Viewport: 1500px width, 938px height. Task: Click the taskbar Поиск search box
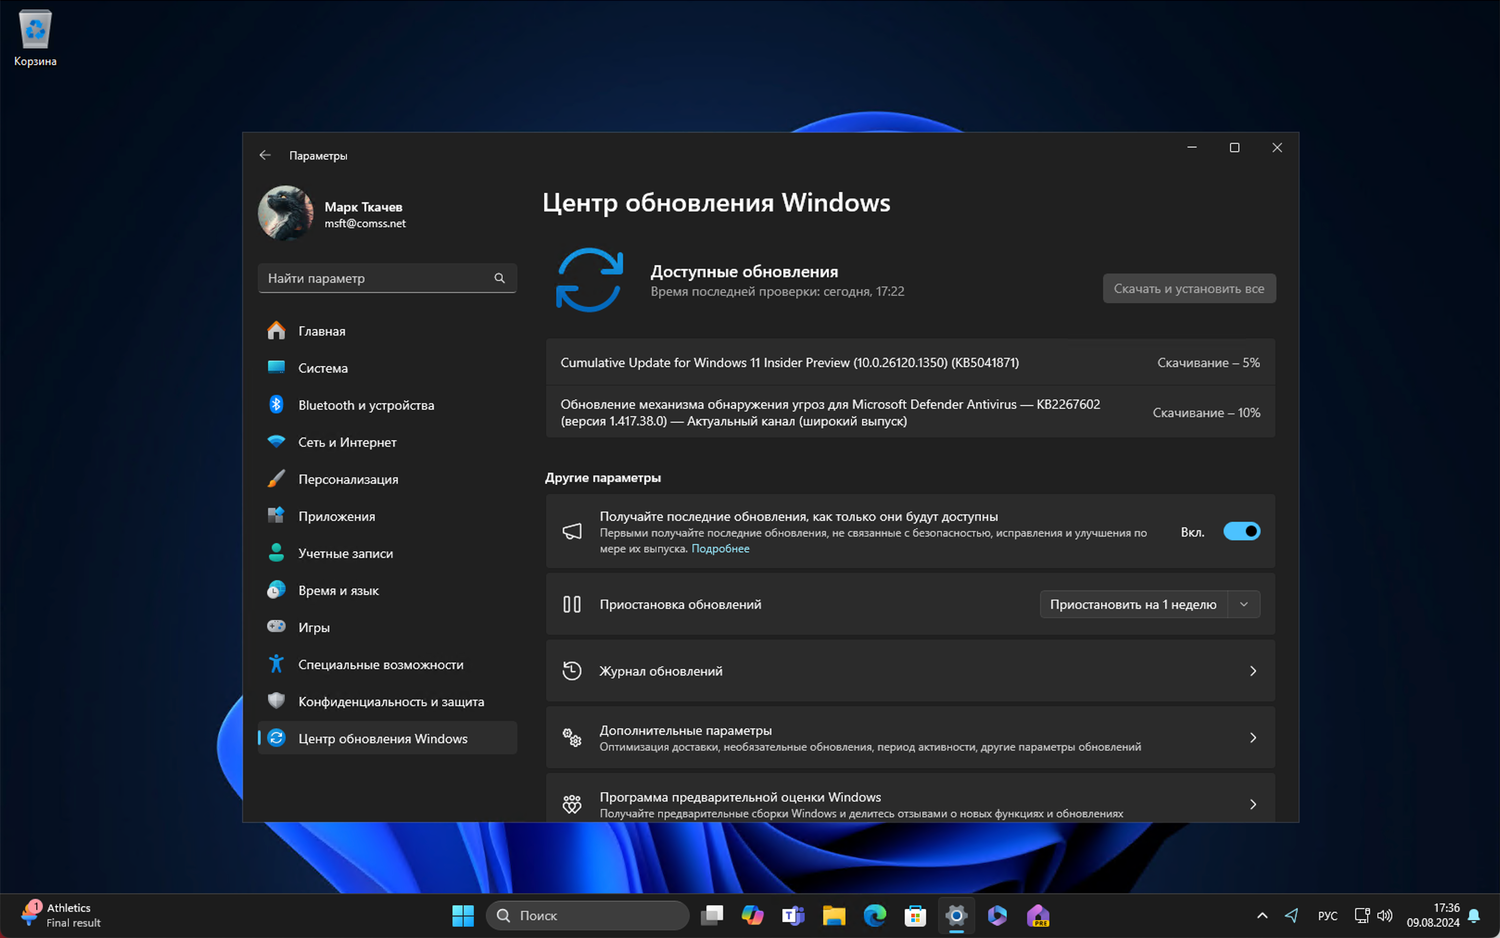pyautogui.click(x=588, y=915)
